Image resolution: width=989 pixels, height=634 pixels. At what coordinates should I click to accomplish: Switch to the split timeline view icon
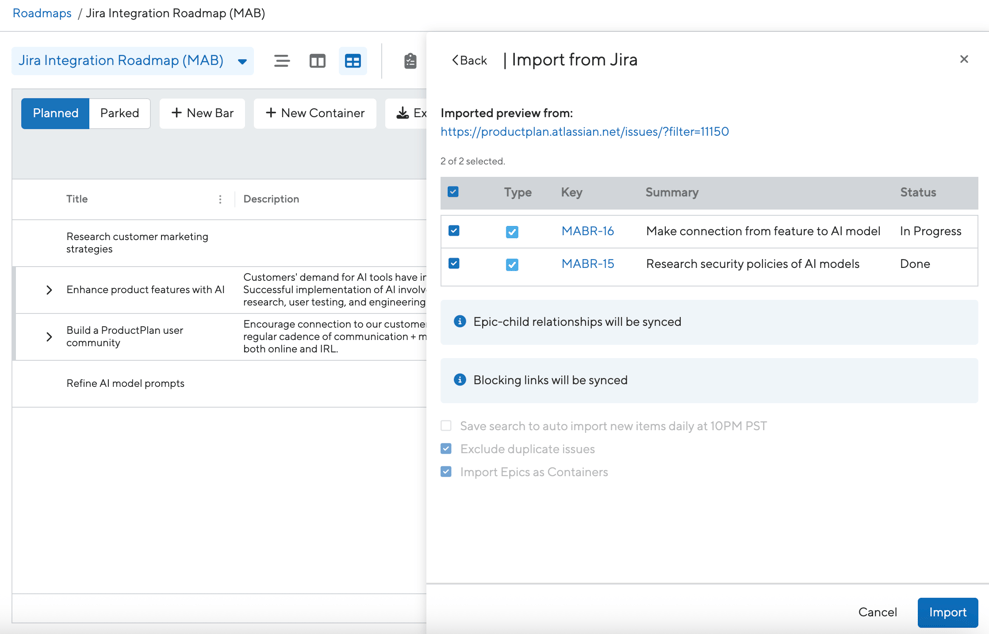point(317,61)
